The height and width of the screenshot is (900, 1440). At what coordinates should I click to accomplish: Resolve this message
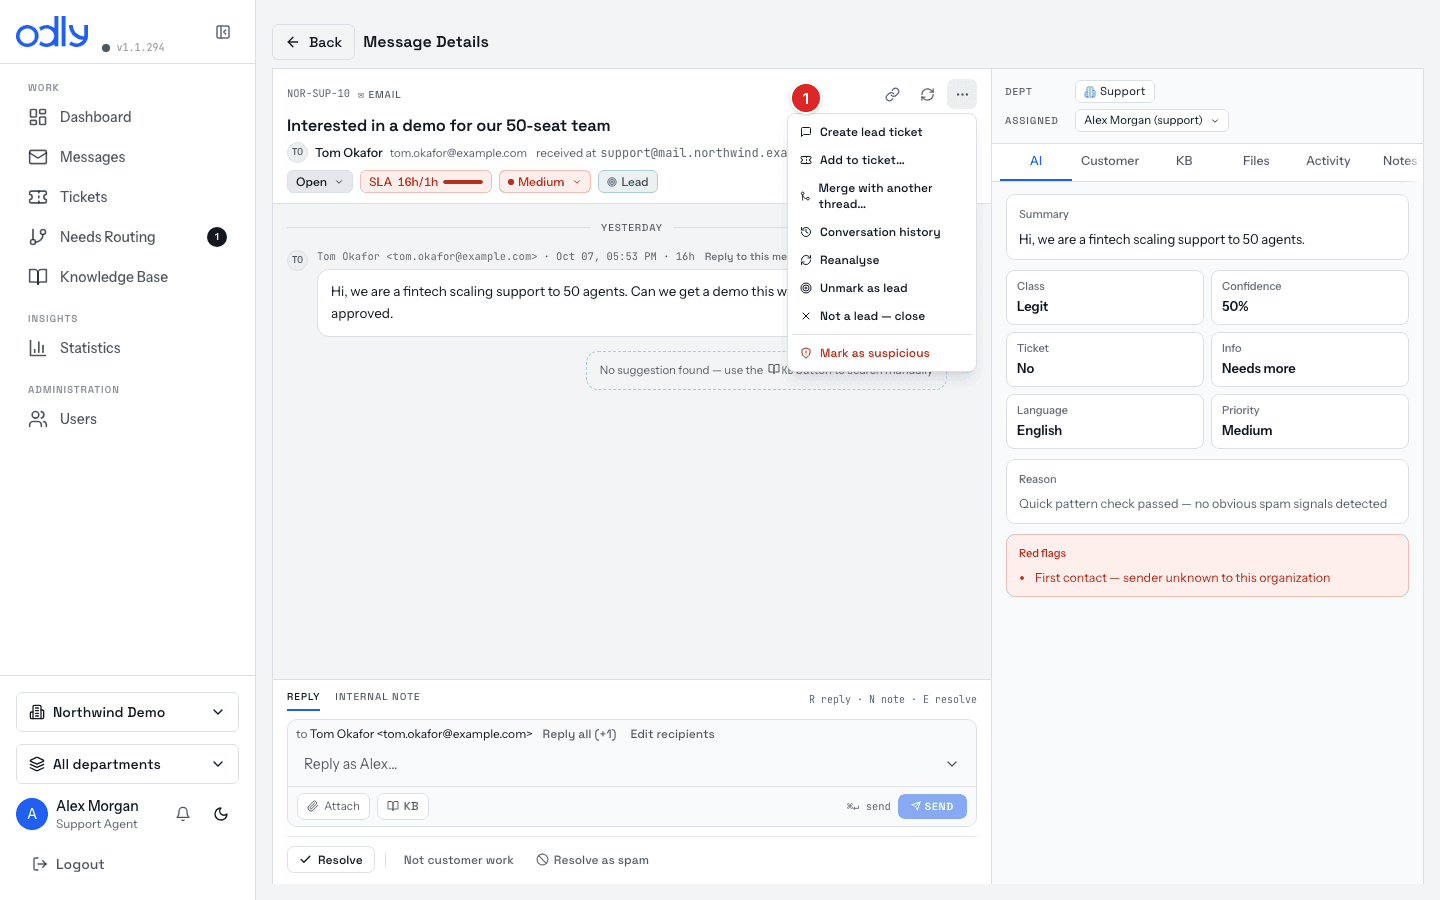click(331, 860)
